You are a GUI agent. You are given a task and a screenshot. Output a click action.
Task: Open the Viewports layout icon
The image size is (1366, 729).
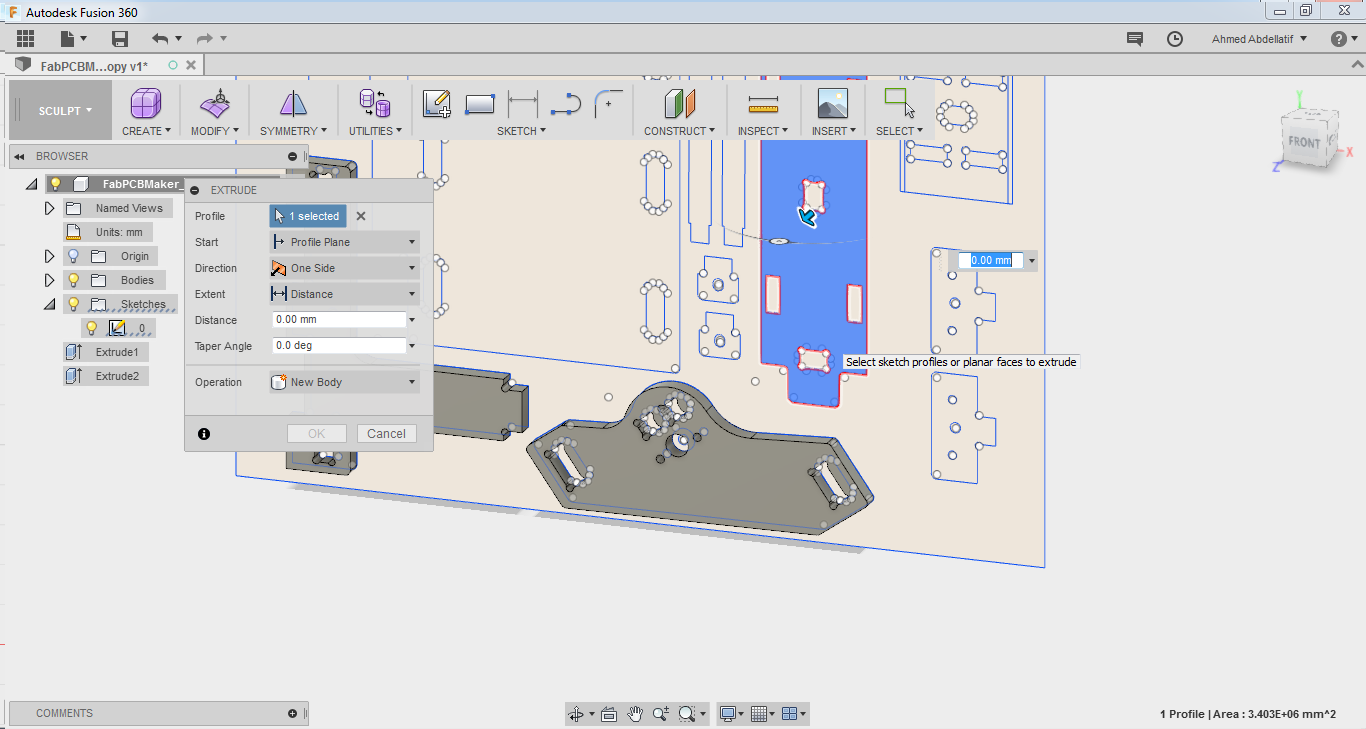[x=789, y=714]
